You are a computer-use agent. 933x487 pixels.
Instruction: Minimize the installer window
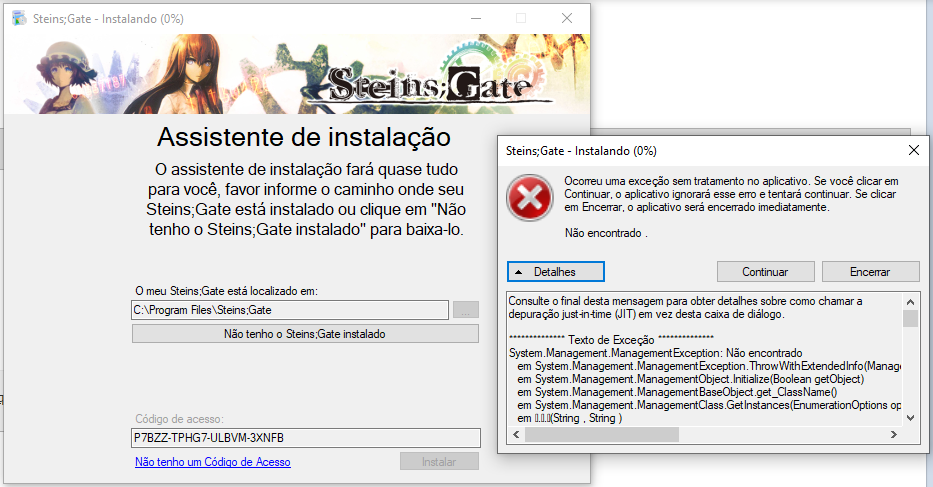(476, 18)
